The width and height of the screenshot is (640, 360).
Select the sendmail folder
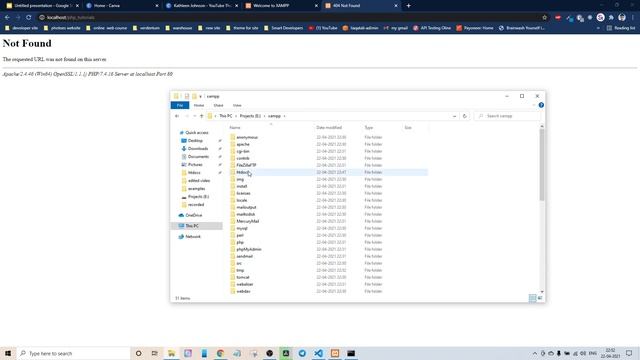[x=244, y=256]
